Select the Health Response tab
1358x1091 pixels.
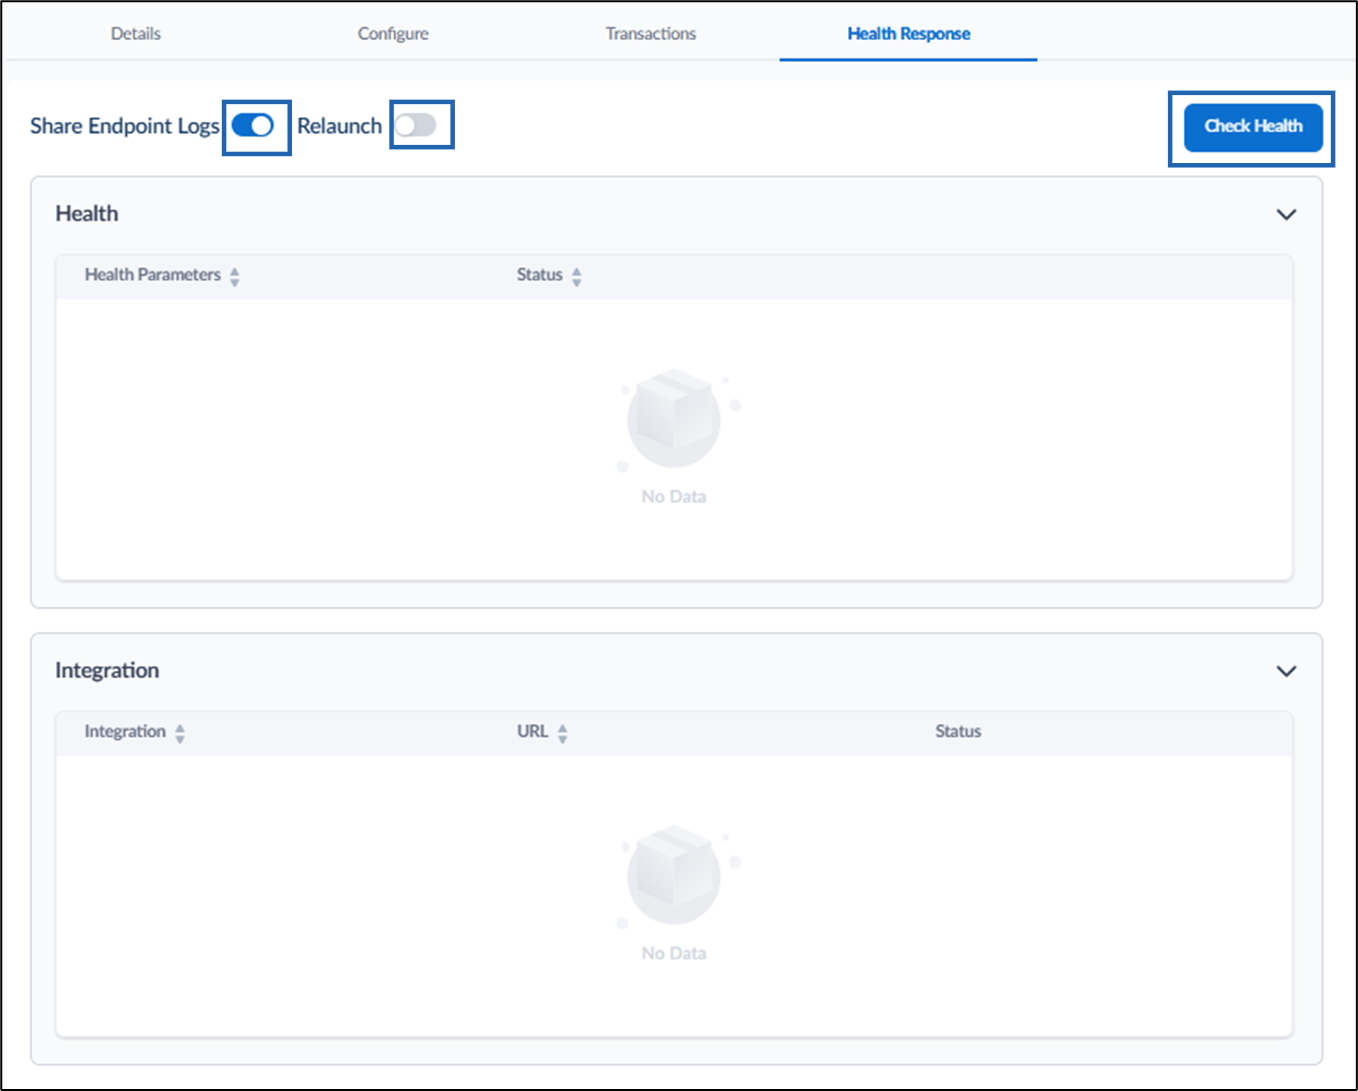click(x=909, y=33)
